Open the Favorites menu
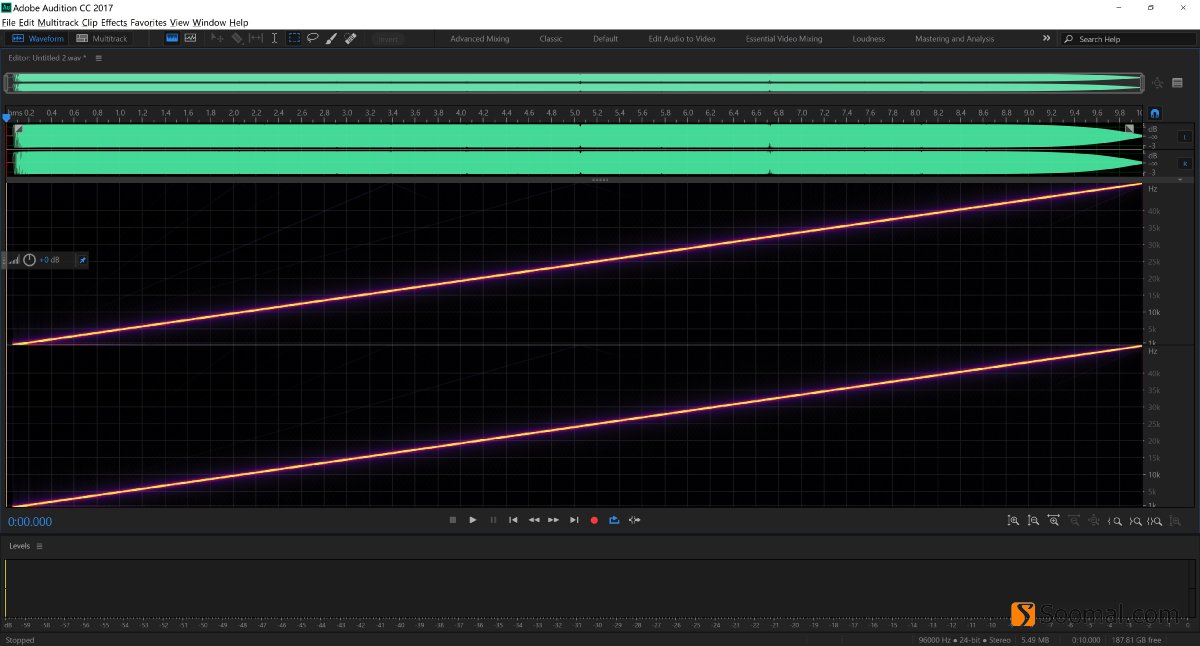1200x646 pixels. pos(148,22)
